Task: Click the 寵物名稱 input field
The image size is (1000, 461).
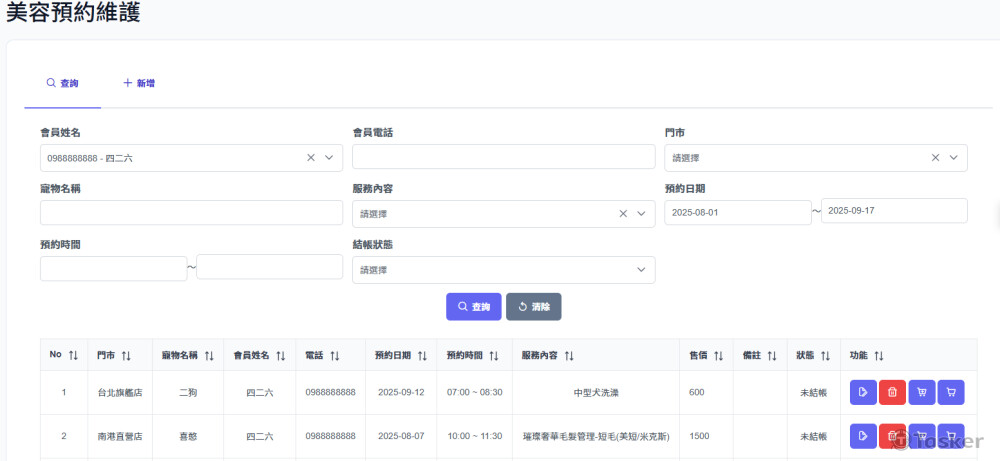Action: coord(191,213)
